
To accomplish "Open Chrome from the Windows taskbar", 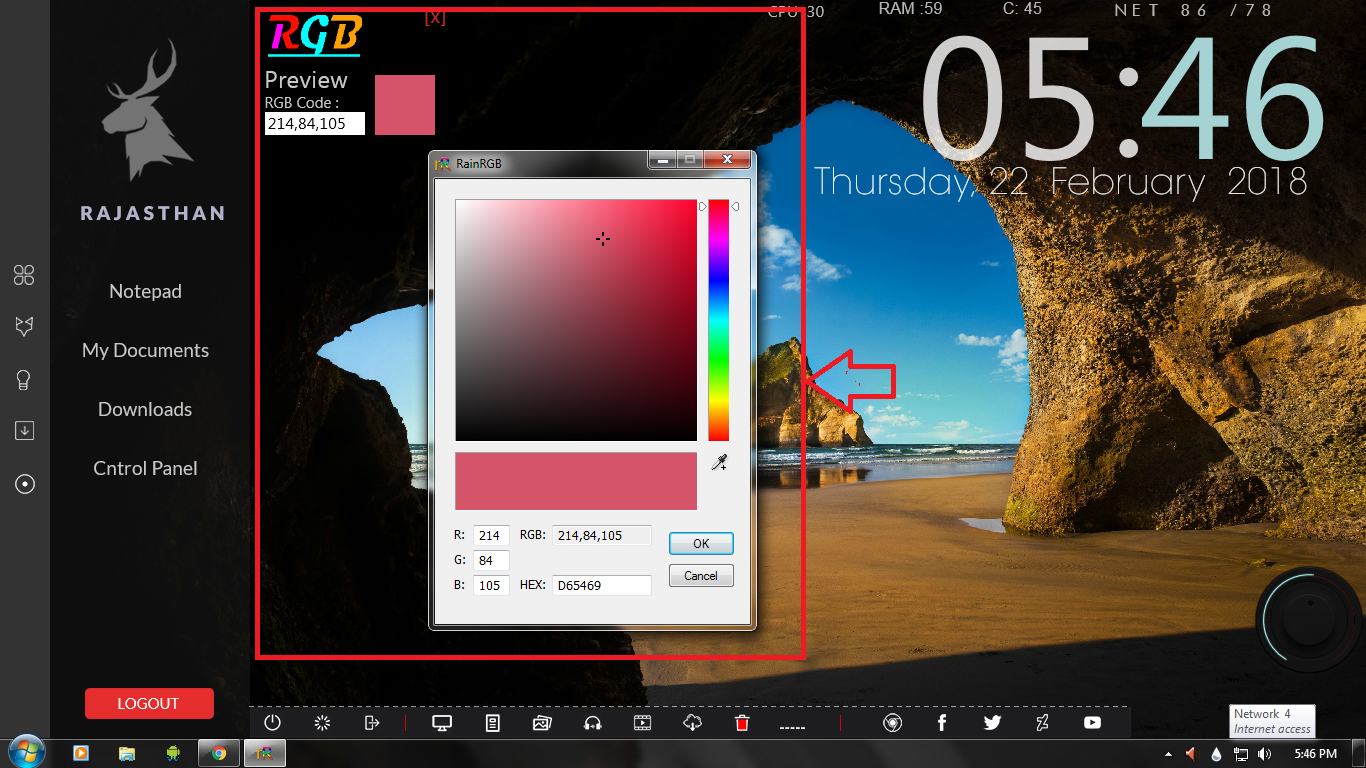I will [218, 752].
